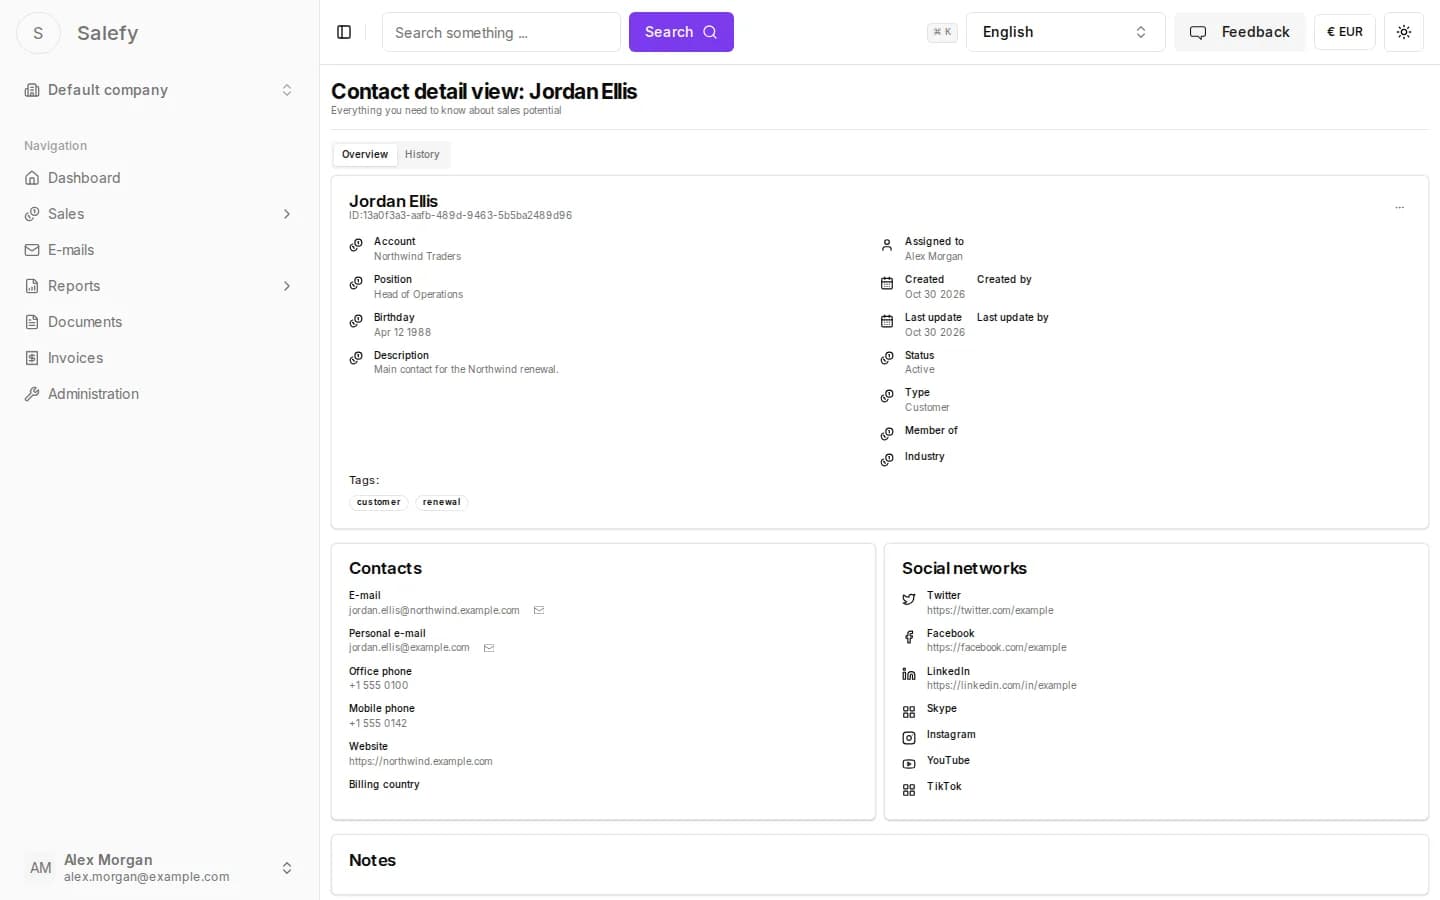This screenshot has height=900, width=1440.
Task: Click the Head of Operations position value
Action: pos(419,295)
